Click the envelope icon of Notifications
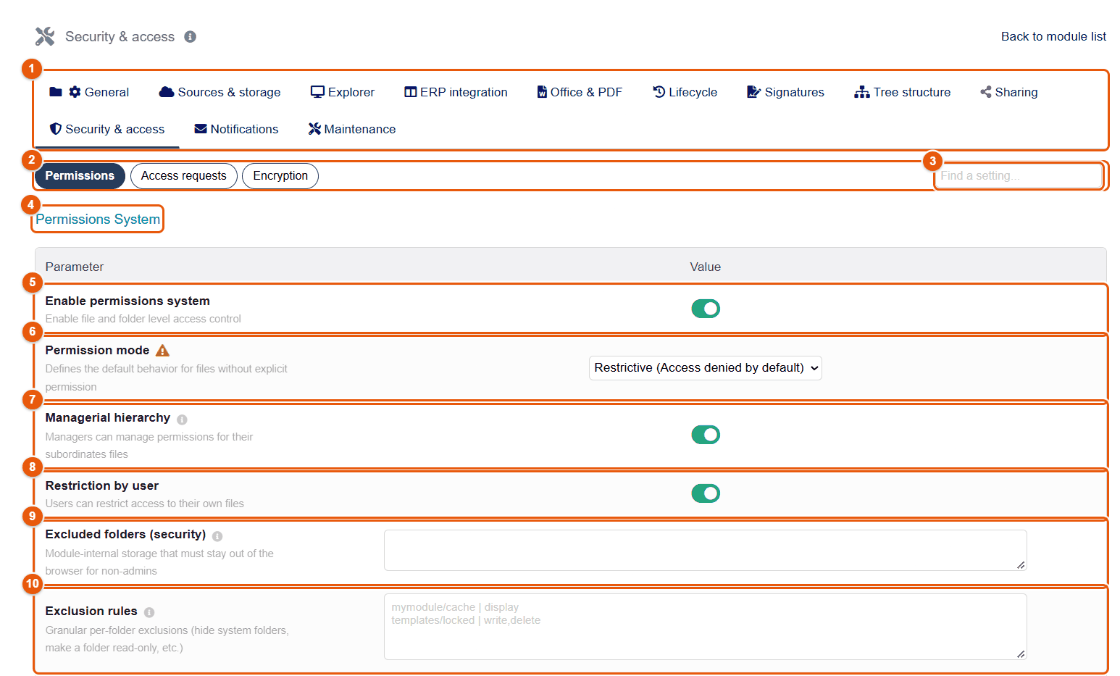This screenshot has width=1120, height=676. [201, 129]
